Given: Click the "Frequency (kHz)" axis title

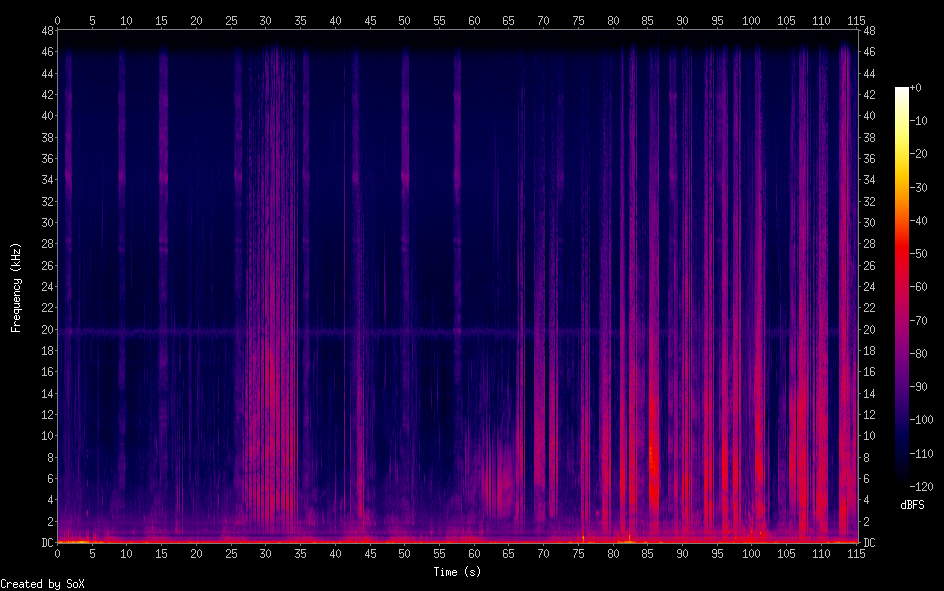Looking at the screenshot, I should 16,287.
